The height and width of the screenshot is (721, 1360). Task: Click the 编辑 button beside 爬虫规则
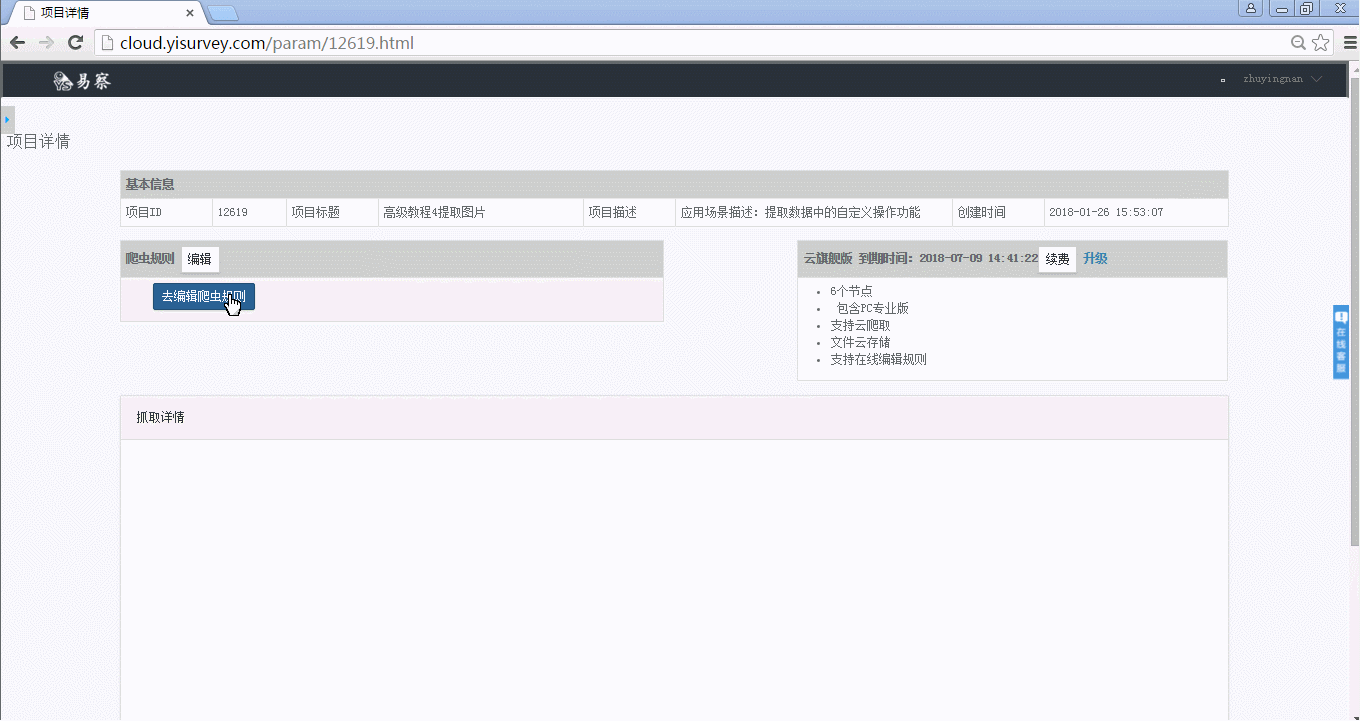pos(200,259)
